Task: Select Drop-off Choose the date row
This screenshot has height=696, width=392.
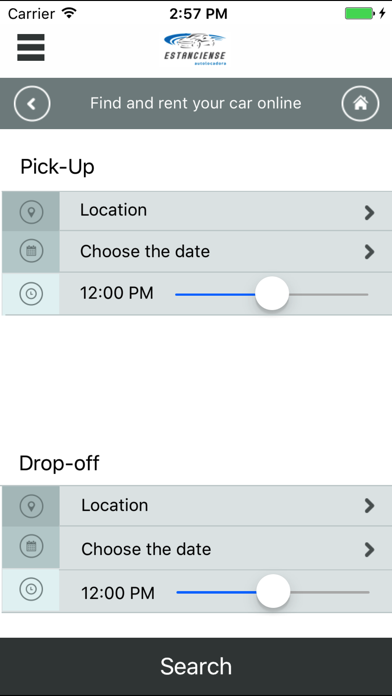Action: [x=197, y=548]
